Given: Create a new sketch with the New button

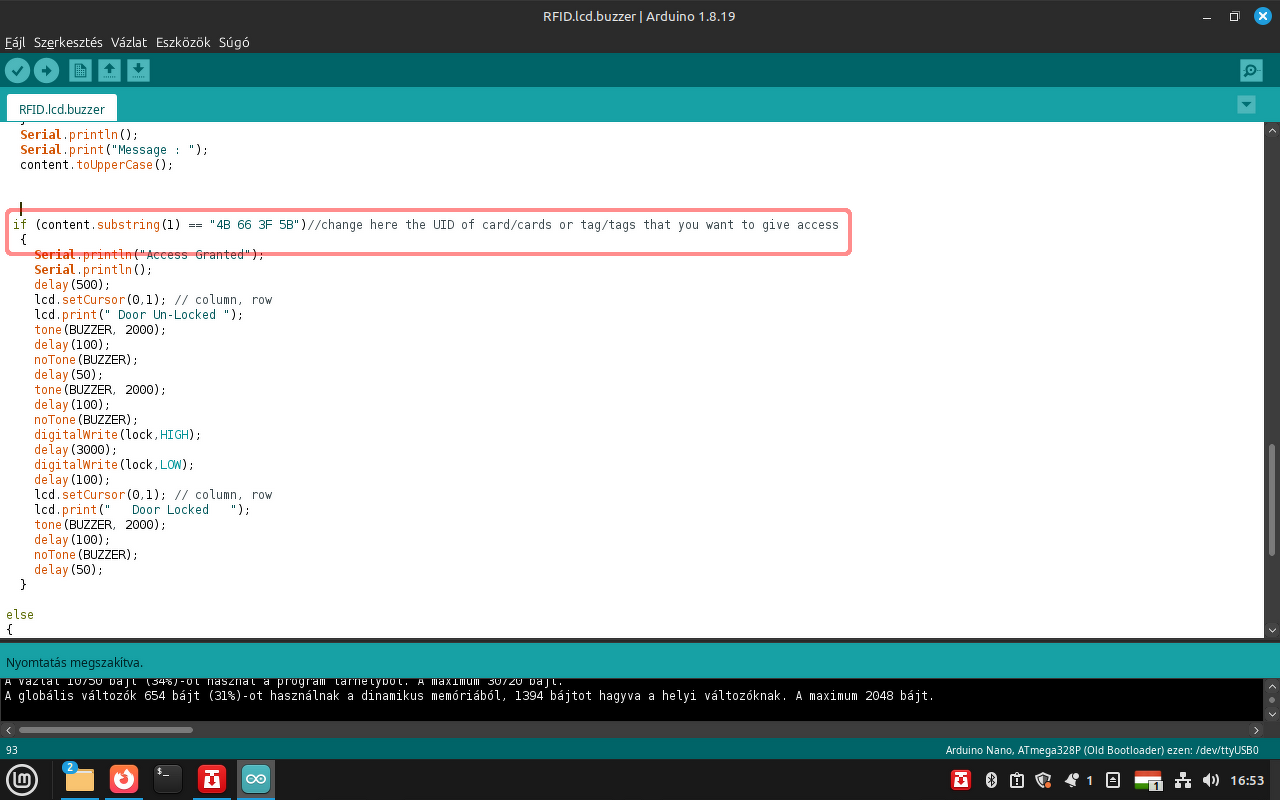Looking at the screenshot, I should coord(80,70).
